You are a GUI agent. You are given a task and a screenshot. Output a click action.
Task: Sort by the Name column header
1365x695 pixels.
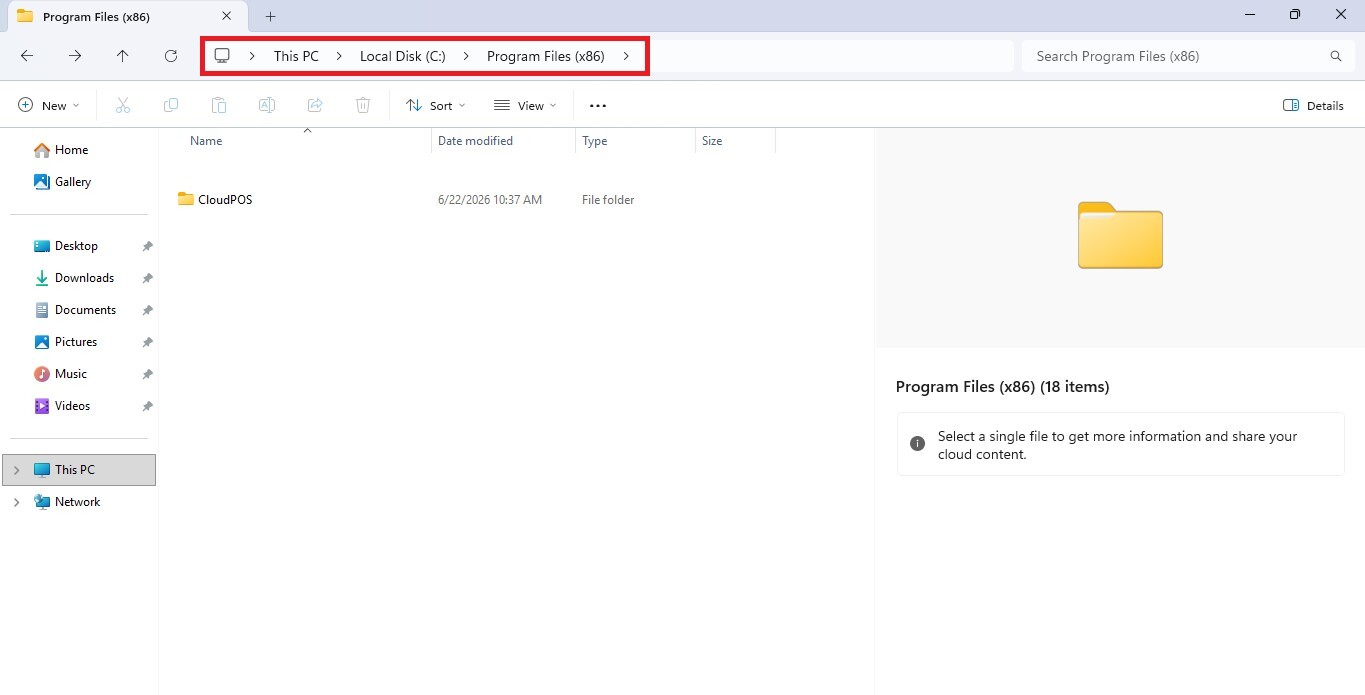point(206,141)
